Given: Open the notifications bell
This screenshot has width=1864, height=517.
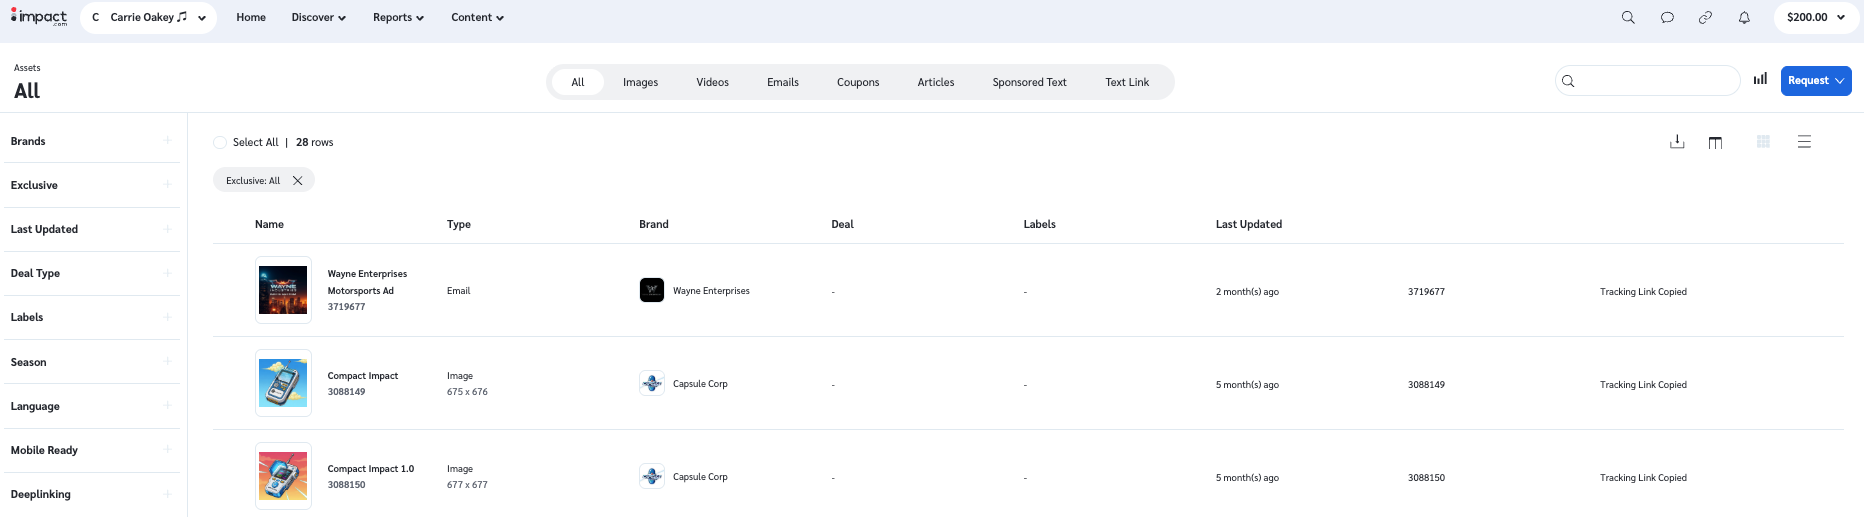Looking at the screenshot, I should coord(1744,17).
